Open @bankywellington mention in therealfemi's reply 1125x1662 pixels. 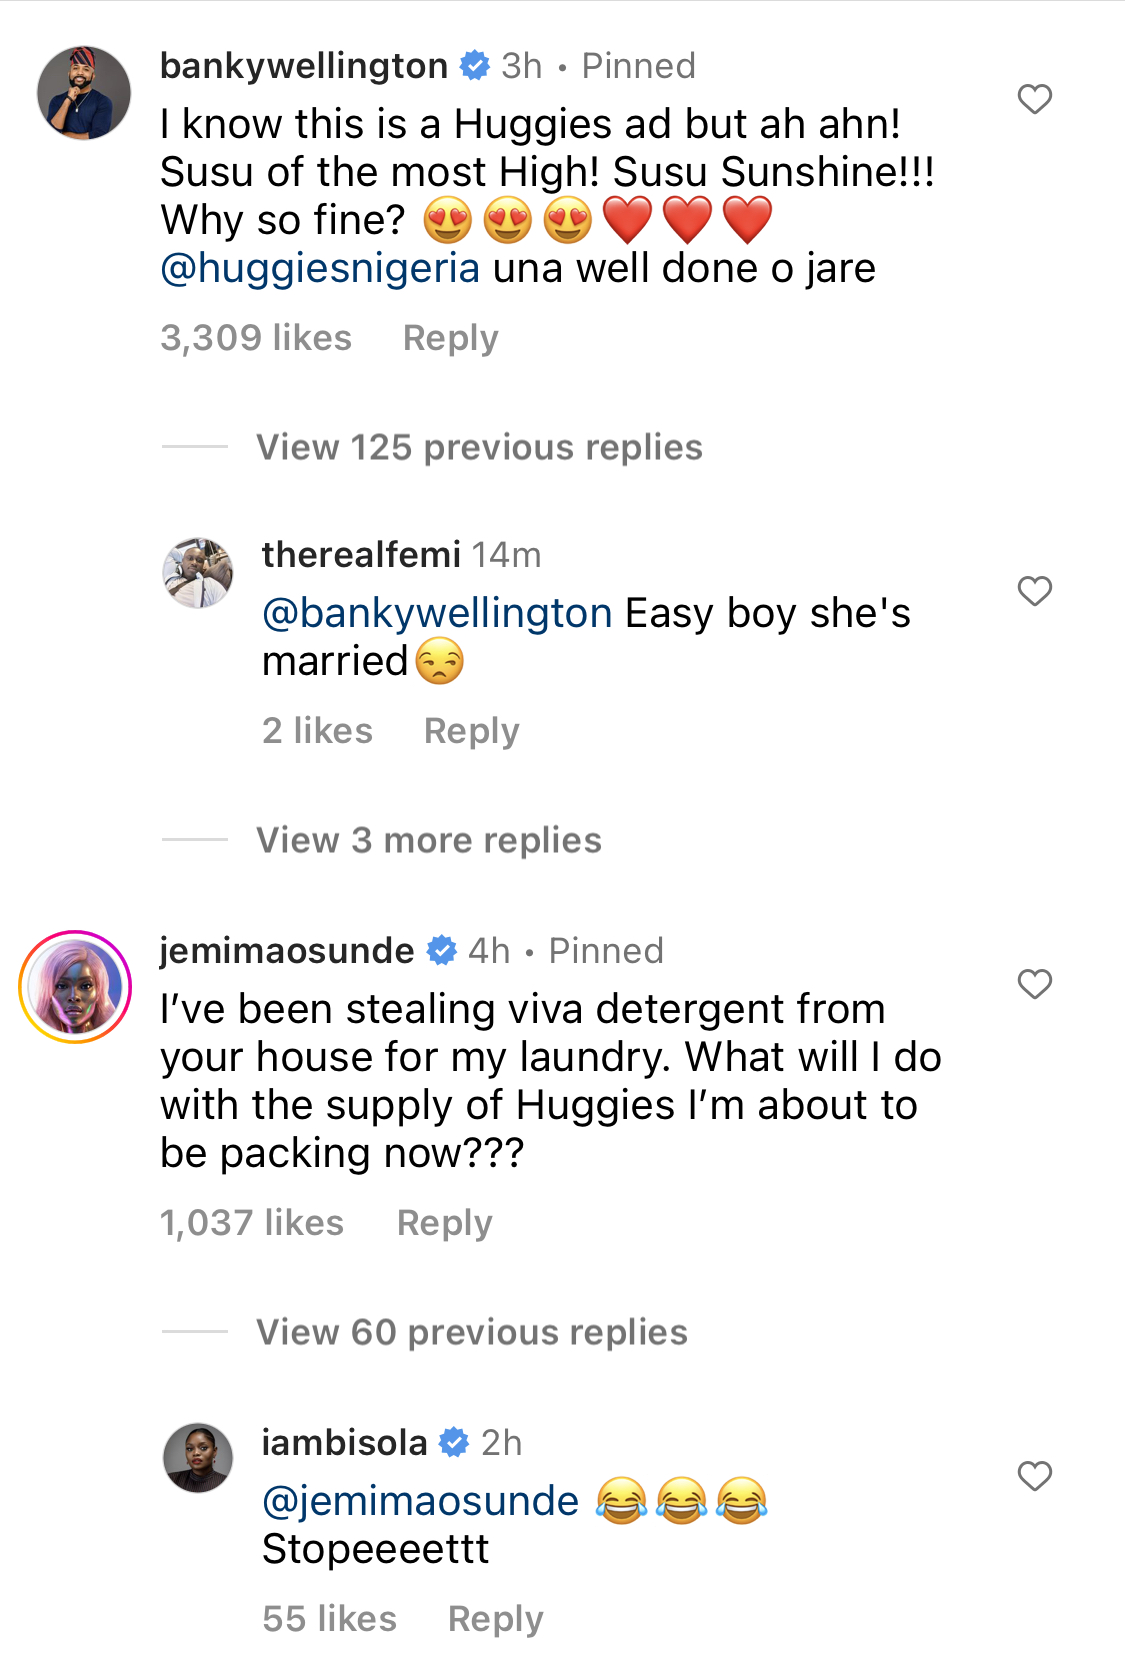[437, 613]
